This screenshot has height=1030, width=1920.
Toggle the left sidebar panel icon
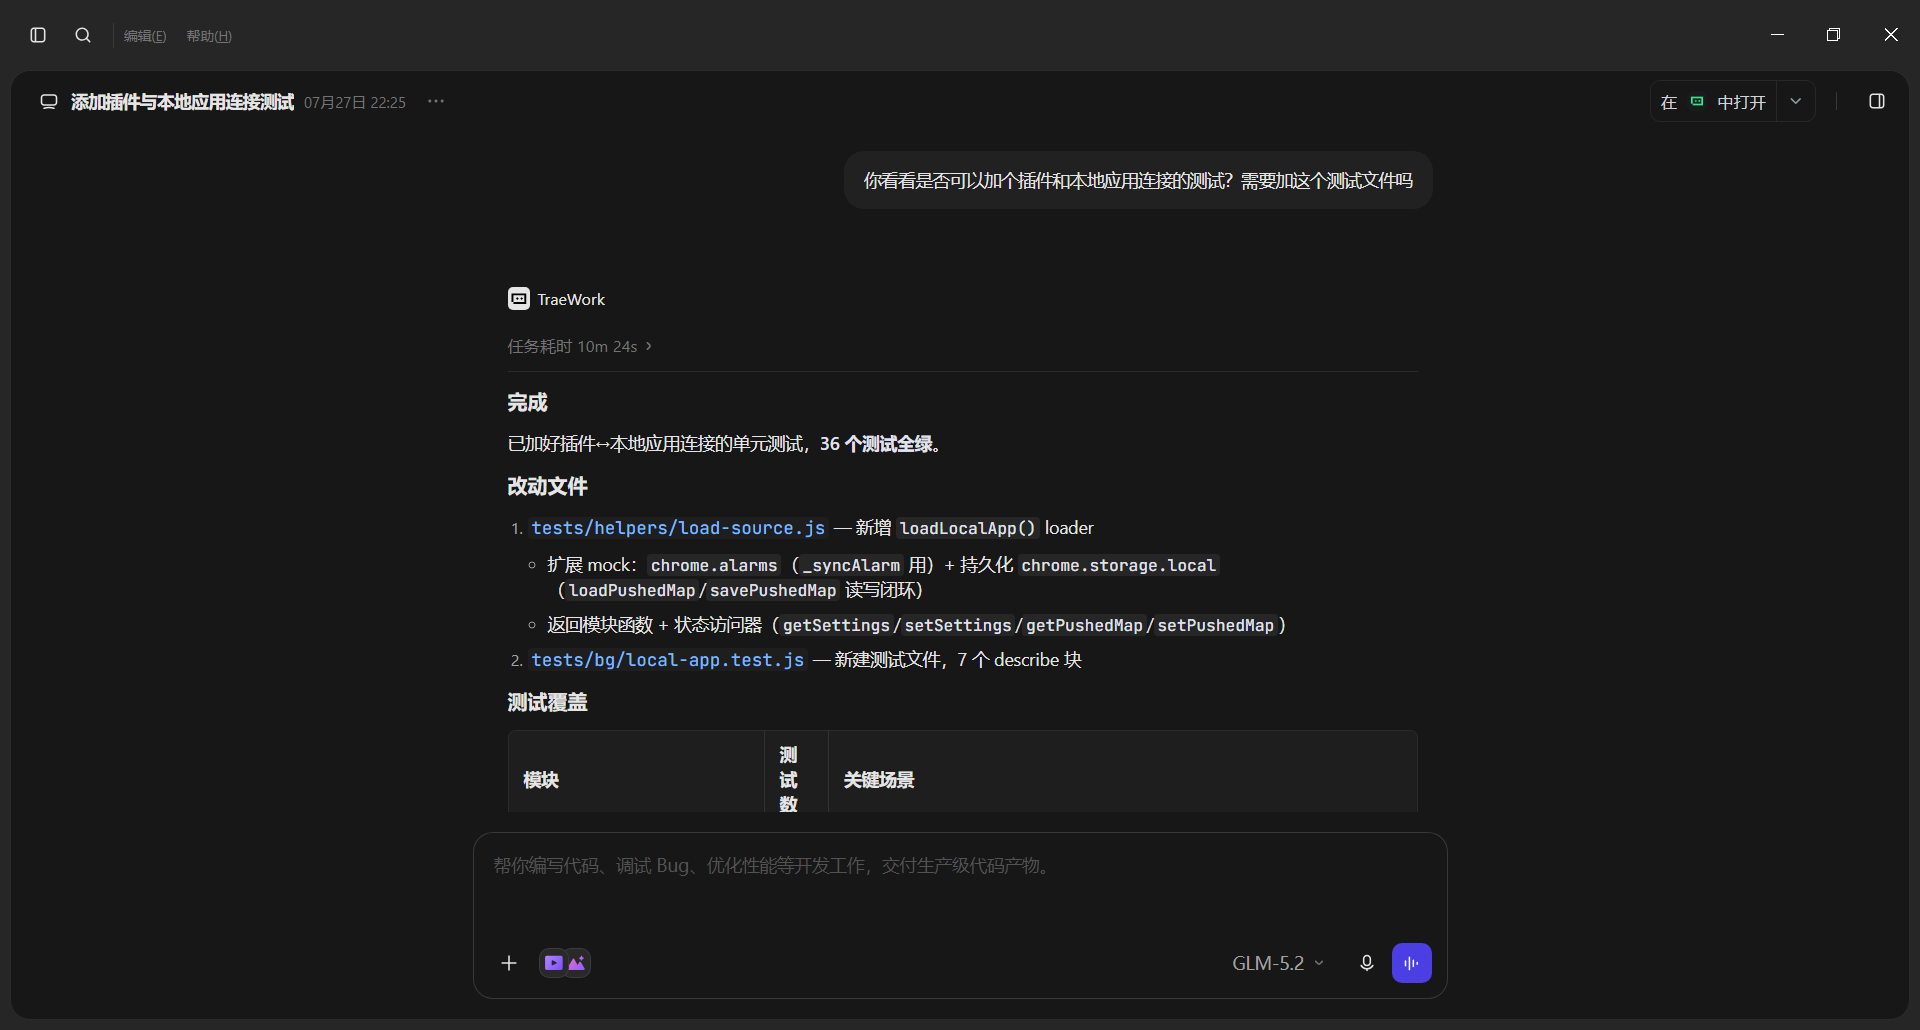pos(38,35)
